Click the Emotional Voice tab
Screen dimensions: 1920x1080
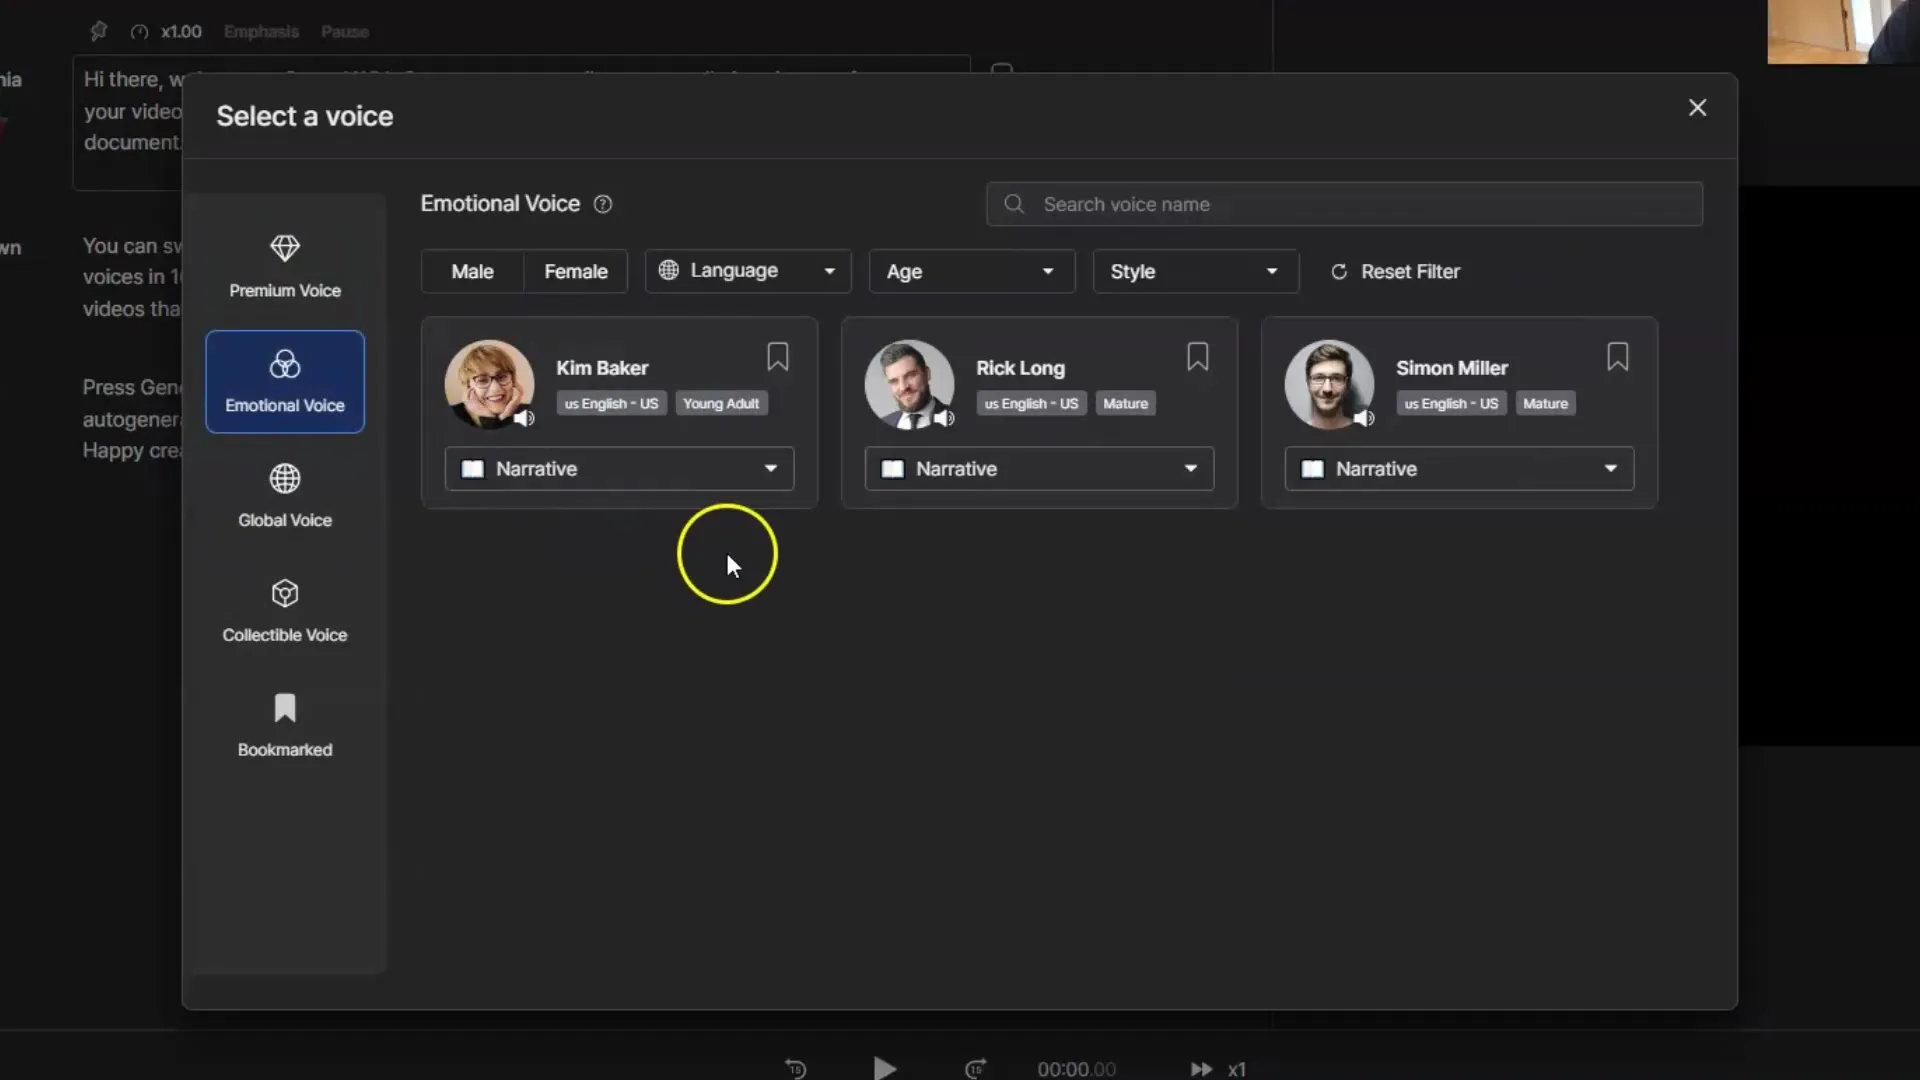click(x=285, y=381)
